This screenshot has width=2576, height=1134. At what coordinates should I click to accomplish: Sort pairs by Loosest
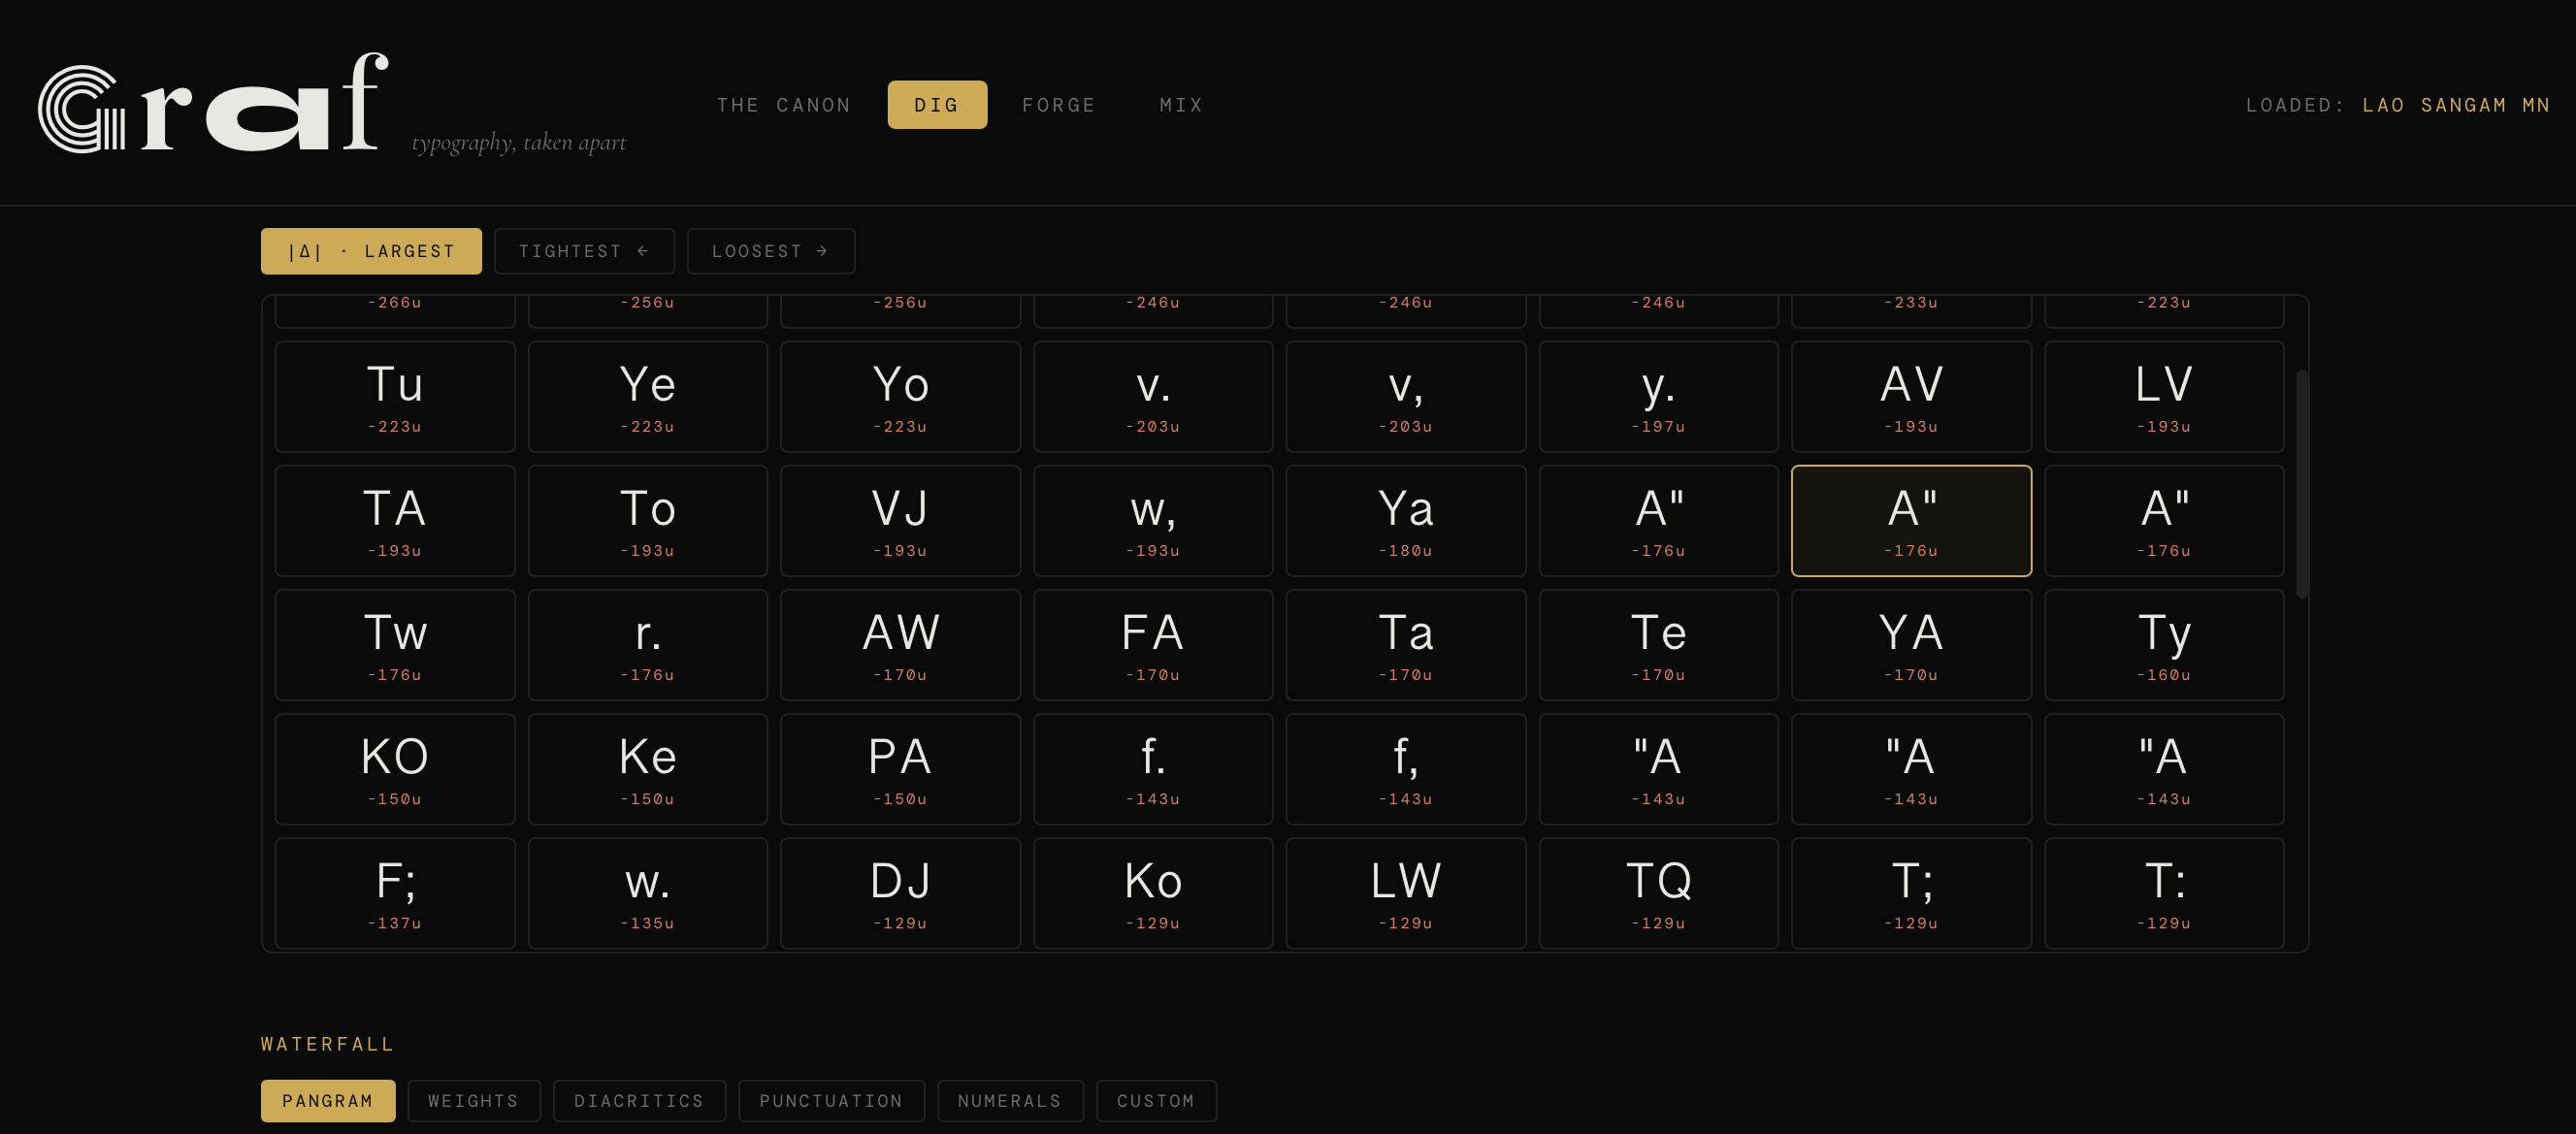click(770, 251)
